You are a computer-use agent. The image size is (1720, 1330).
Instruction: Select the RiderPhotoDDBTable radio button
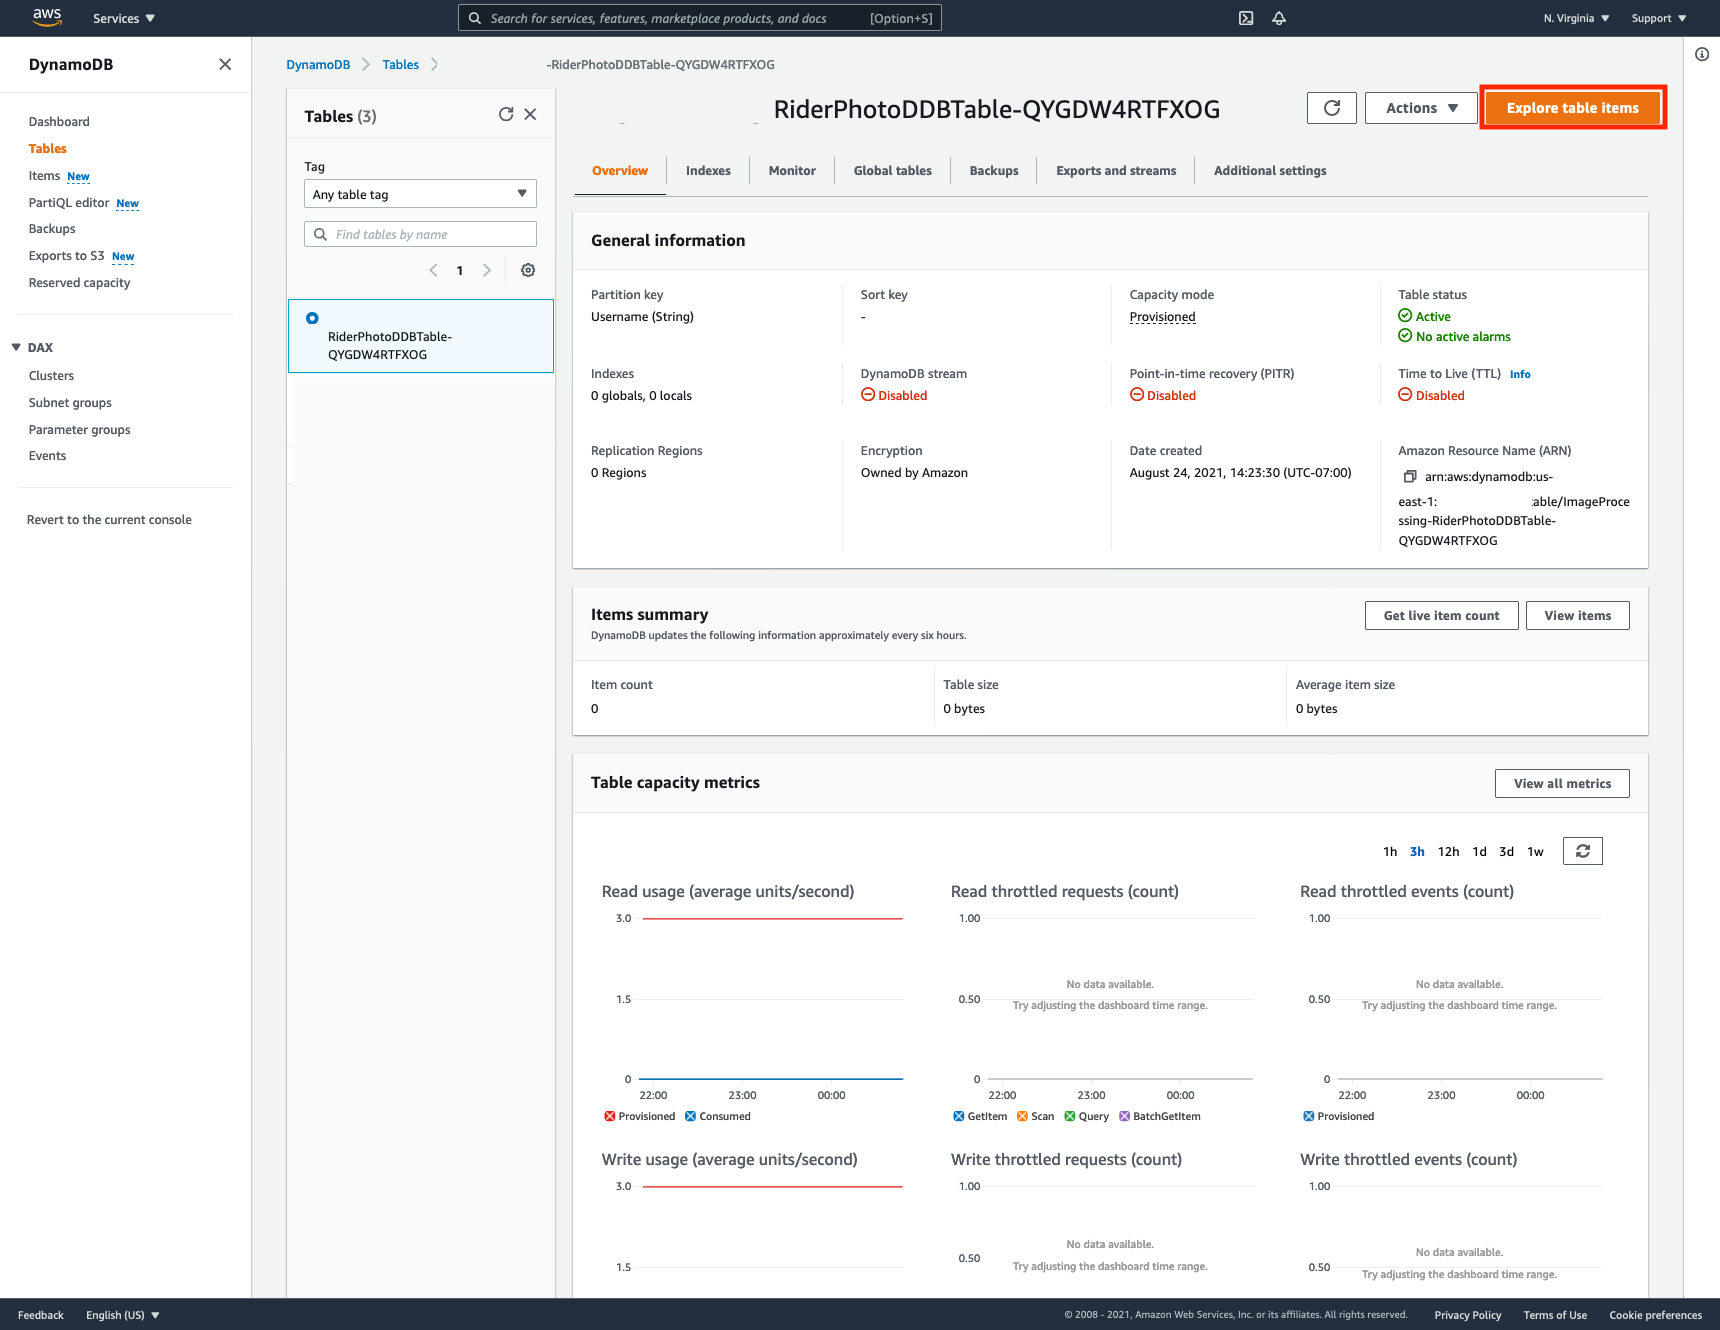(x=312, y=318)
